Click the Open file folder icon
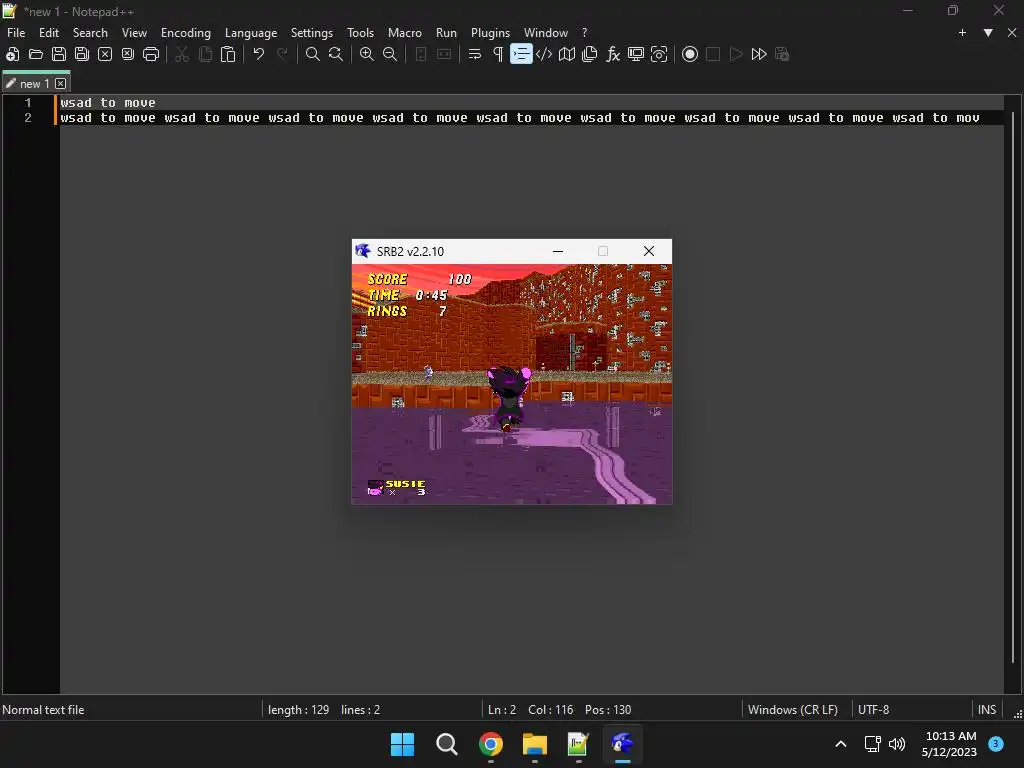The image size is (1024, 768). pyautogui.click(x=35, y=54)
